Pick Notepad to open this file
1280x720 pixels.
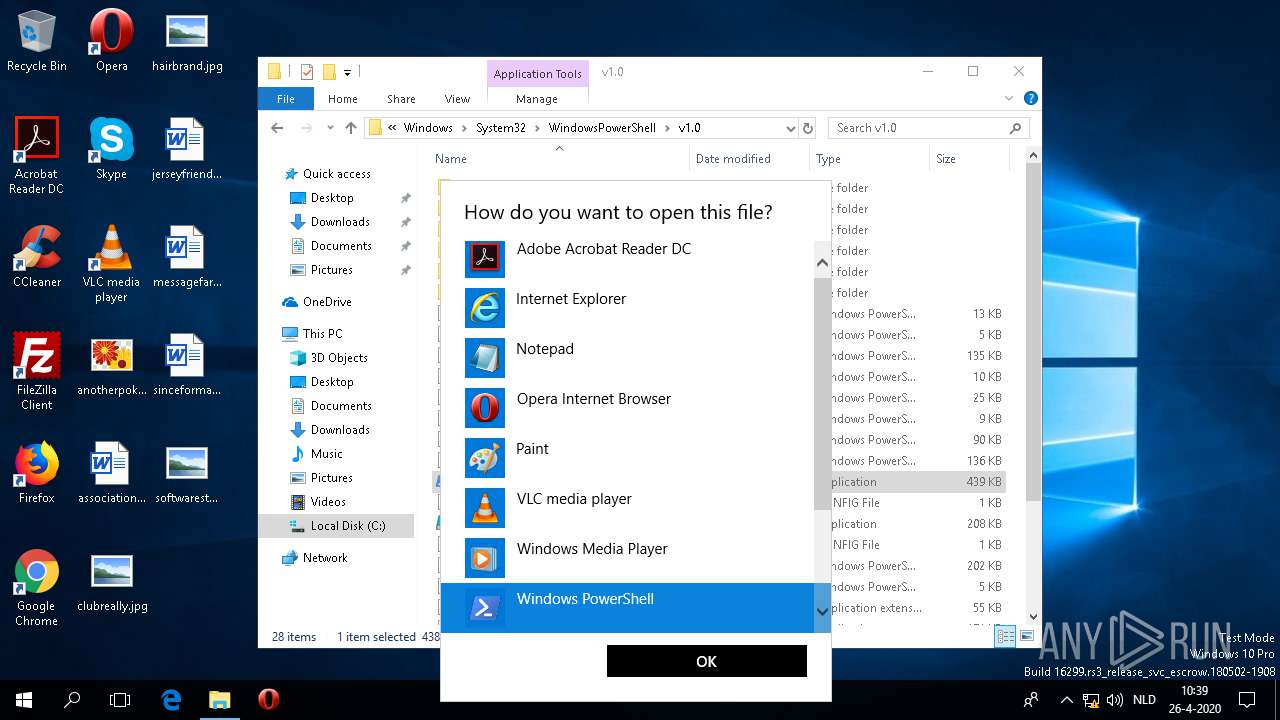[x=627, y=358]
